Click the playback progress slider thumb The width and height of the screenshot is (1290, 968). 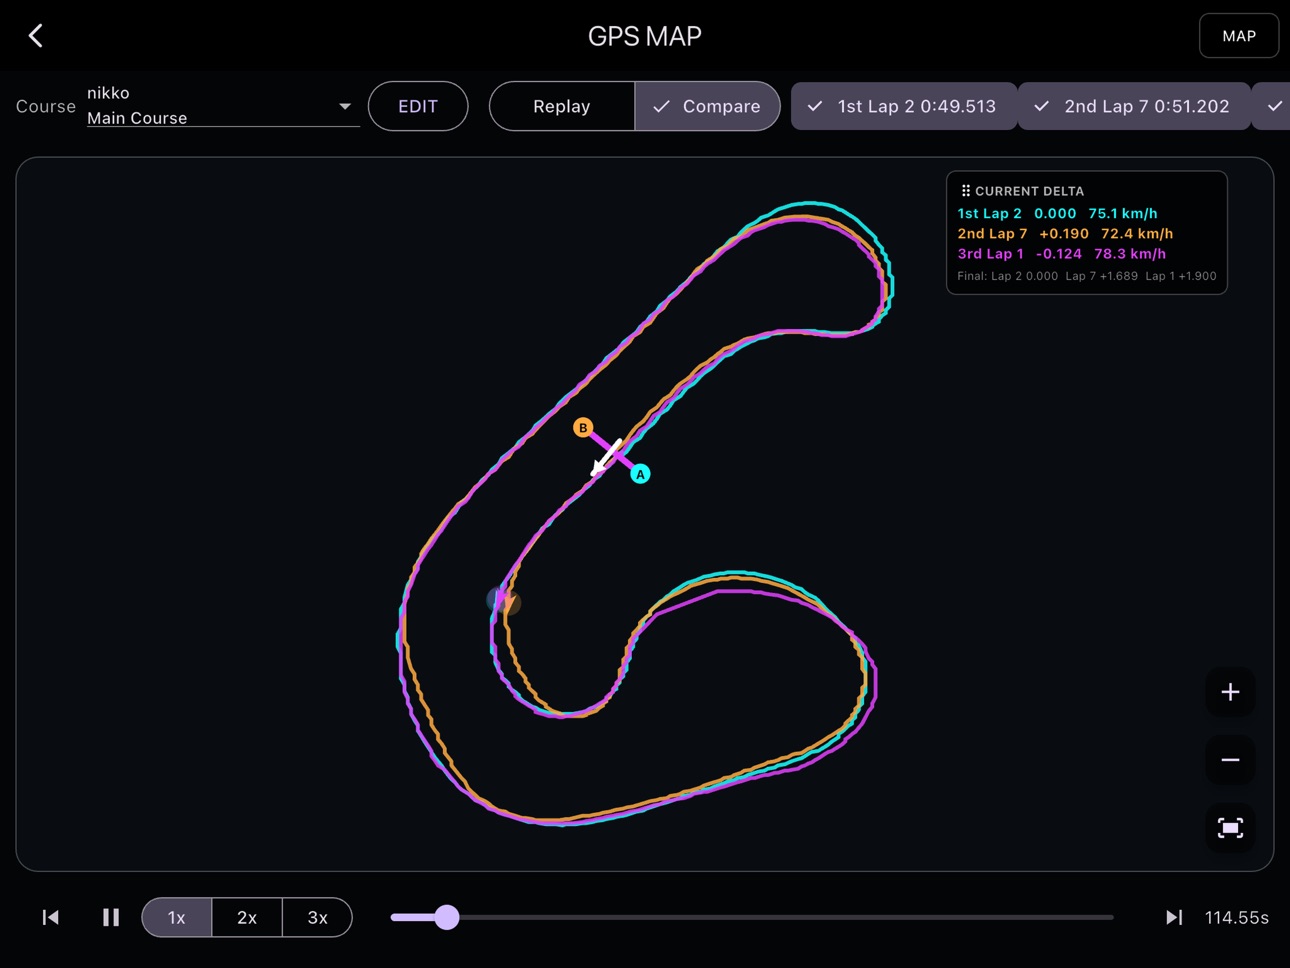click(x=447, y=917)
